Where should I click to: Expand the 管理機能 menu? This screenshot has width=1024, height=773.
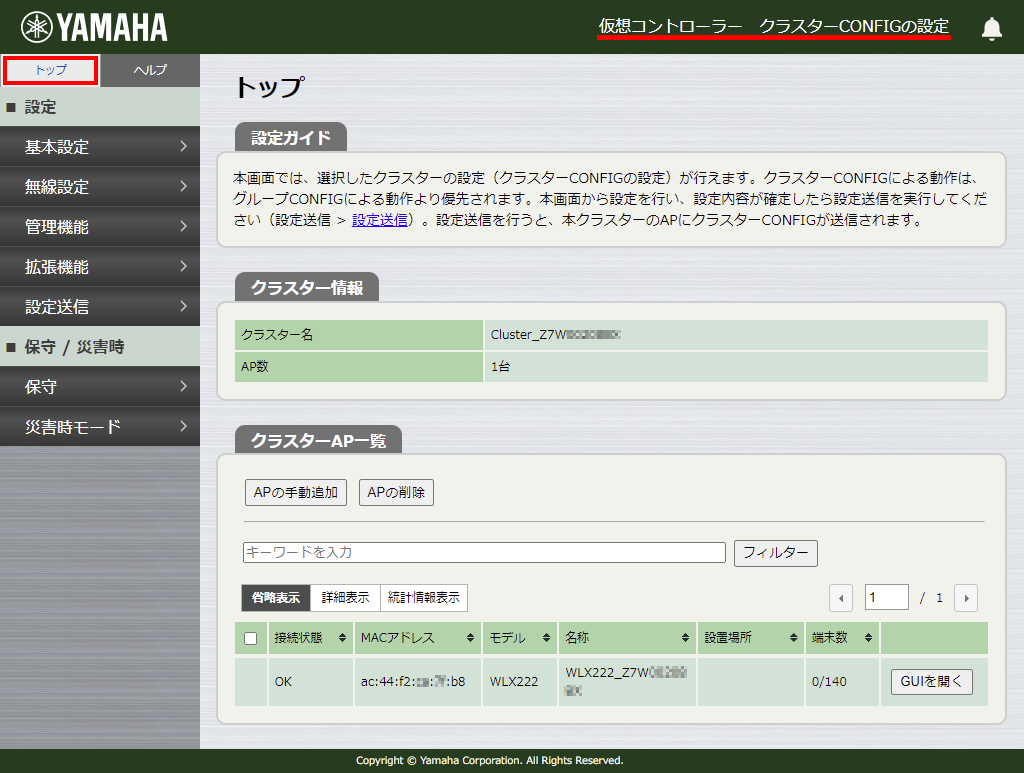(x=100, y=227)
